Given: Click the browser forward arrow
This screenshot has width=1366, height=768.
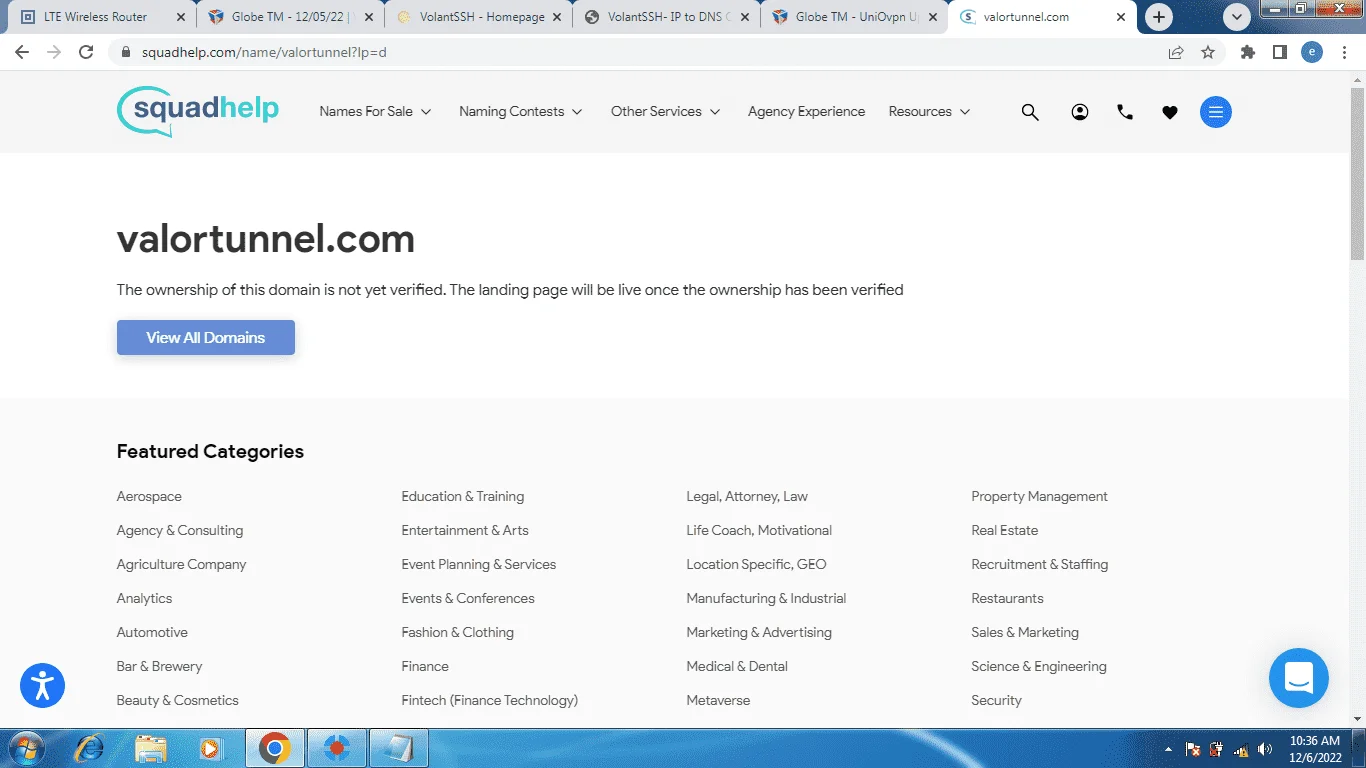Looking at the screenshot, I should pos(54,52).
